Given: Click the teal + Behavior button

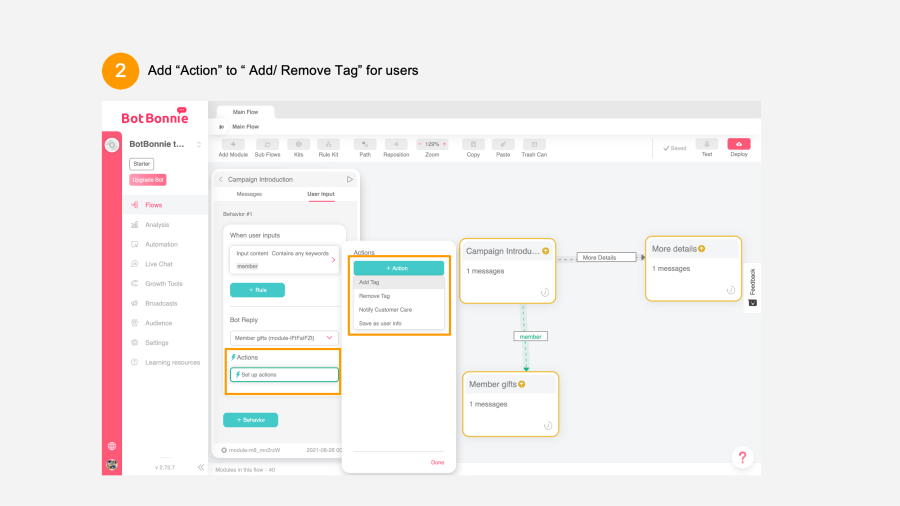Looking at the screenshot, I should pos(250,420).
